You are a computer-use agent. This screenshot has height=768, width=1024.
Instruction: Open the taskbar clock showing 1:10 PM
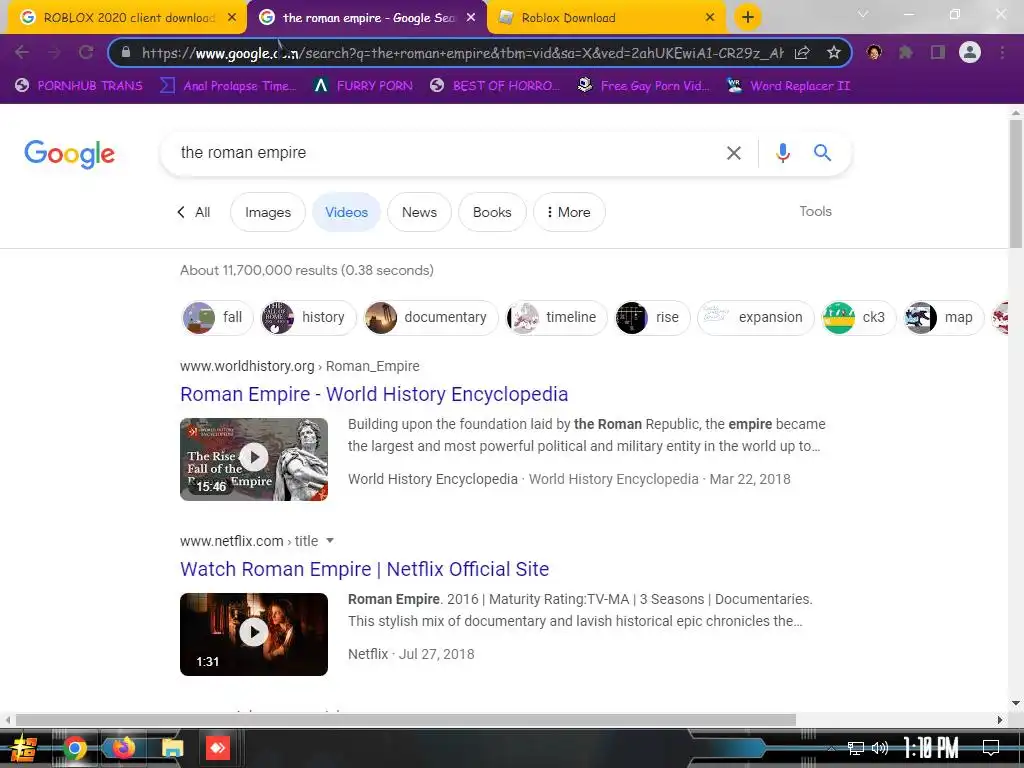tap(931, 748)
